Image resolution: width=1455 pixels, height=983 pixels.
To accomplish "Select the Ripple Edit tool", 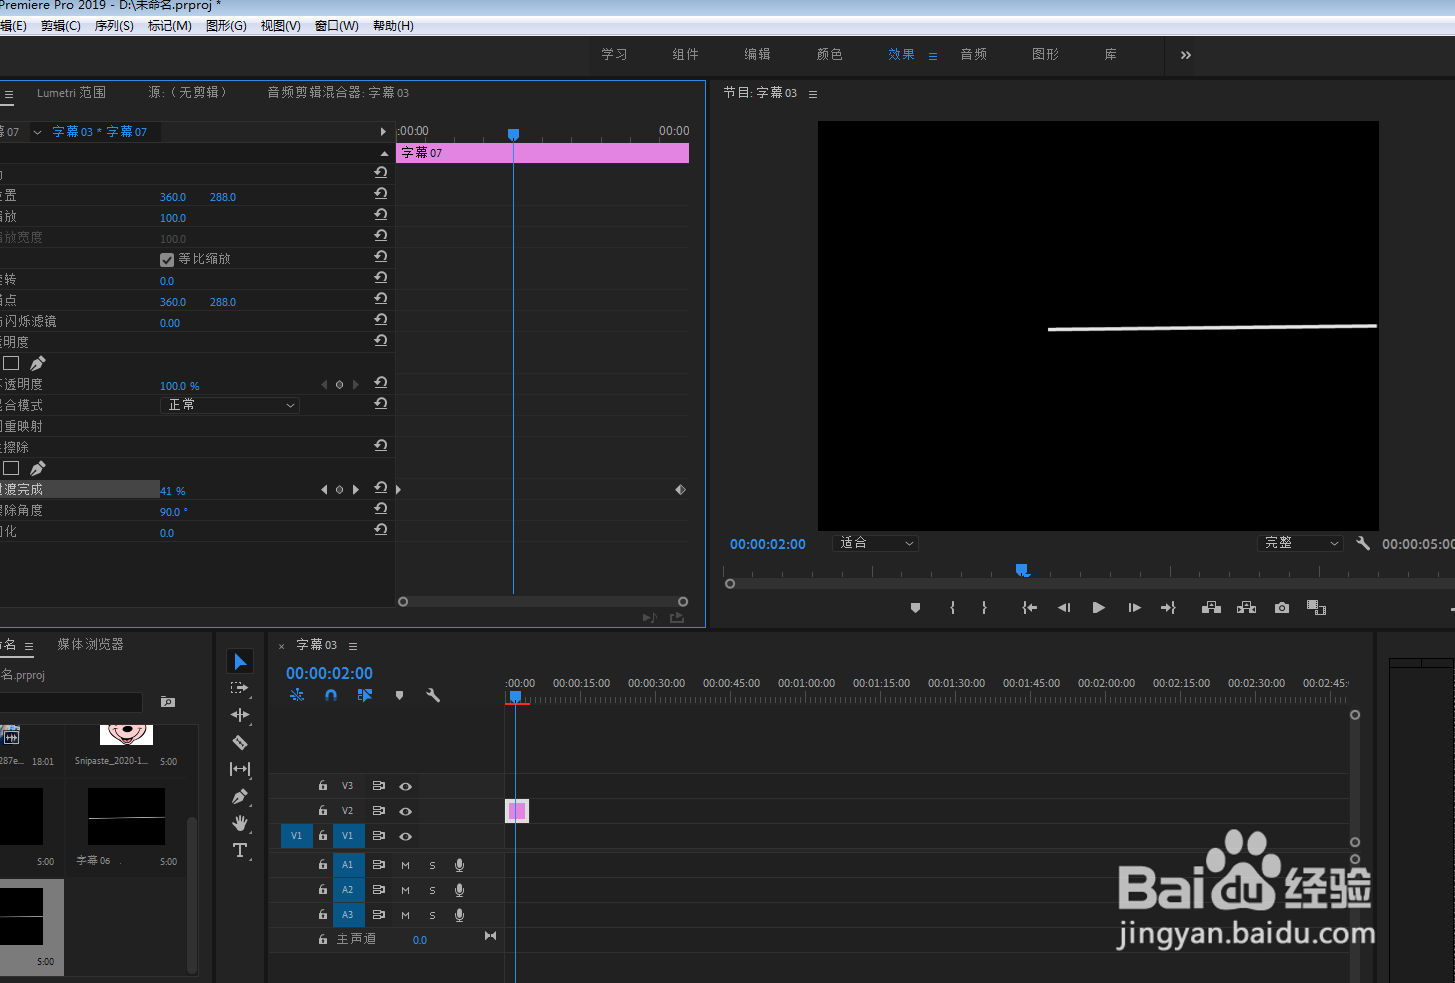I will click(x=240, y=715).
